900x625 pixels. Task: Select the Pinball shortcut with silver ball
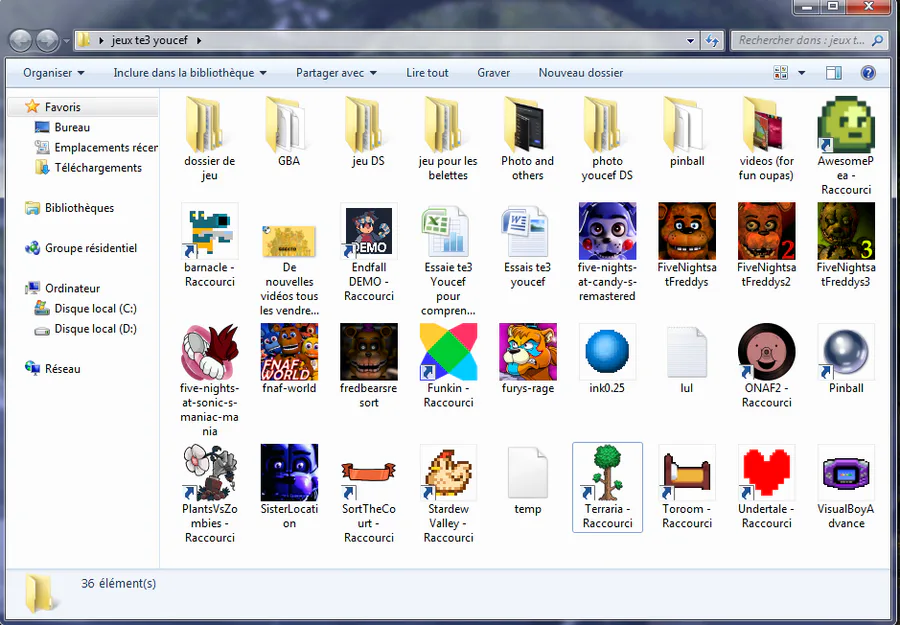(846, 352)
